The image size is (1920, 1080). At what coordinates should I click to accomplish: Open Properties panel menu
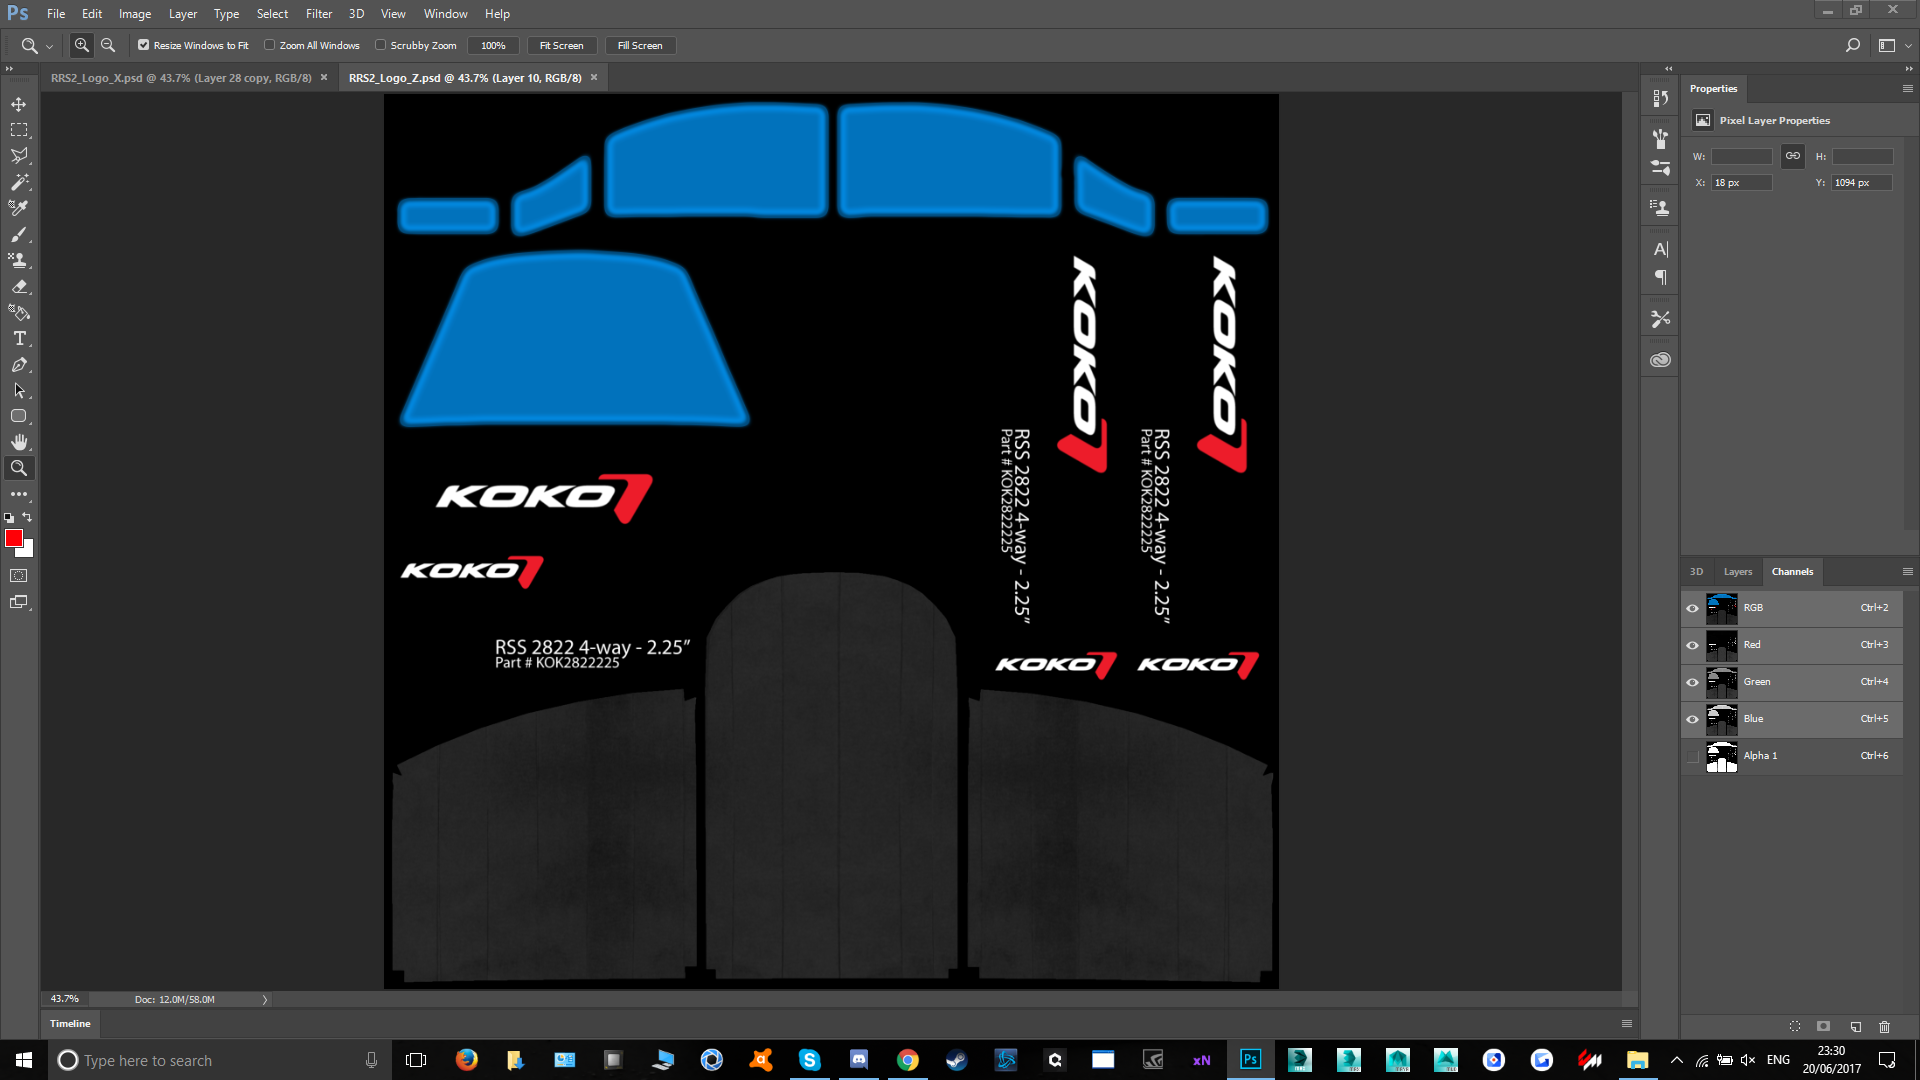[1907, 89]
